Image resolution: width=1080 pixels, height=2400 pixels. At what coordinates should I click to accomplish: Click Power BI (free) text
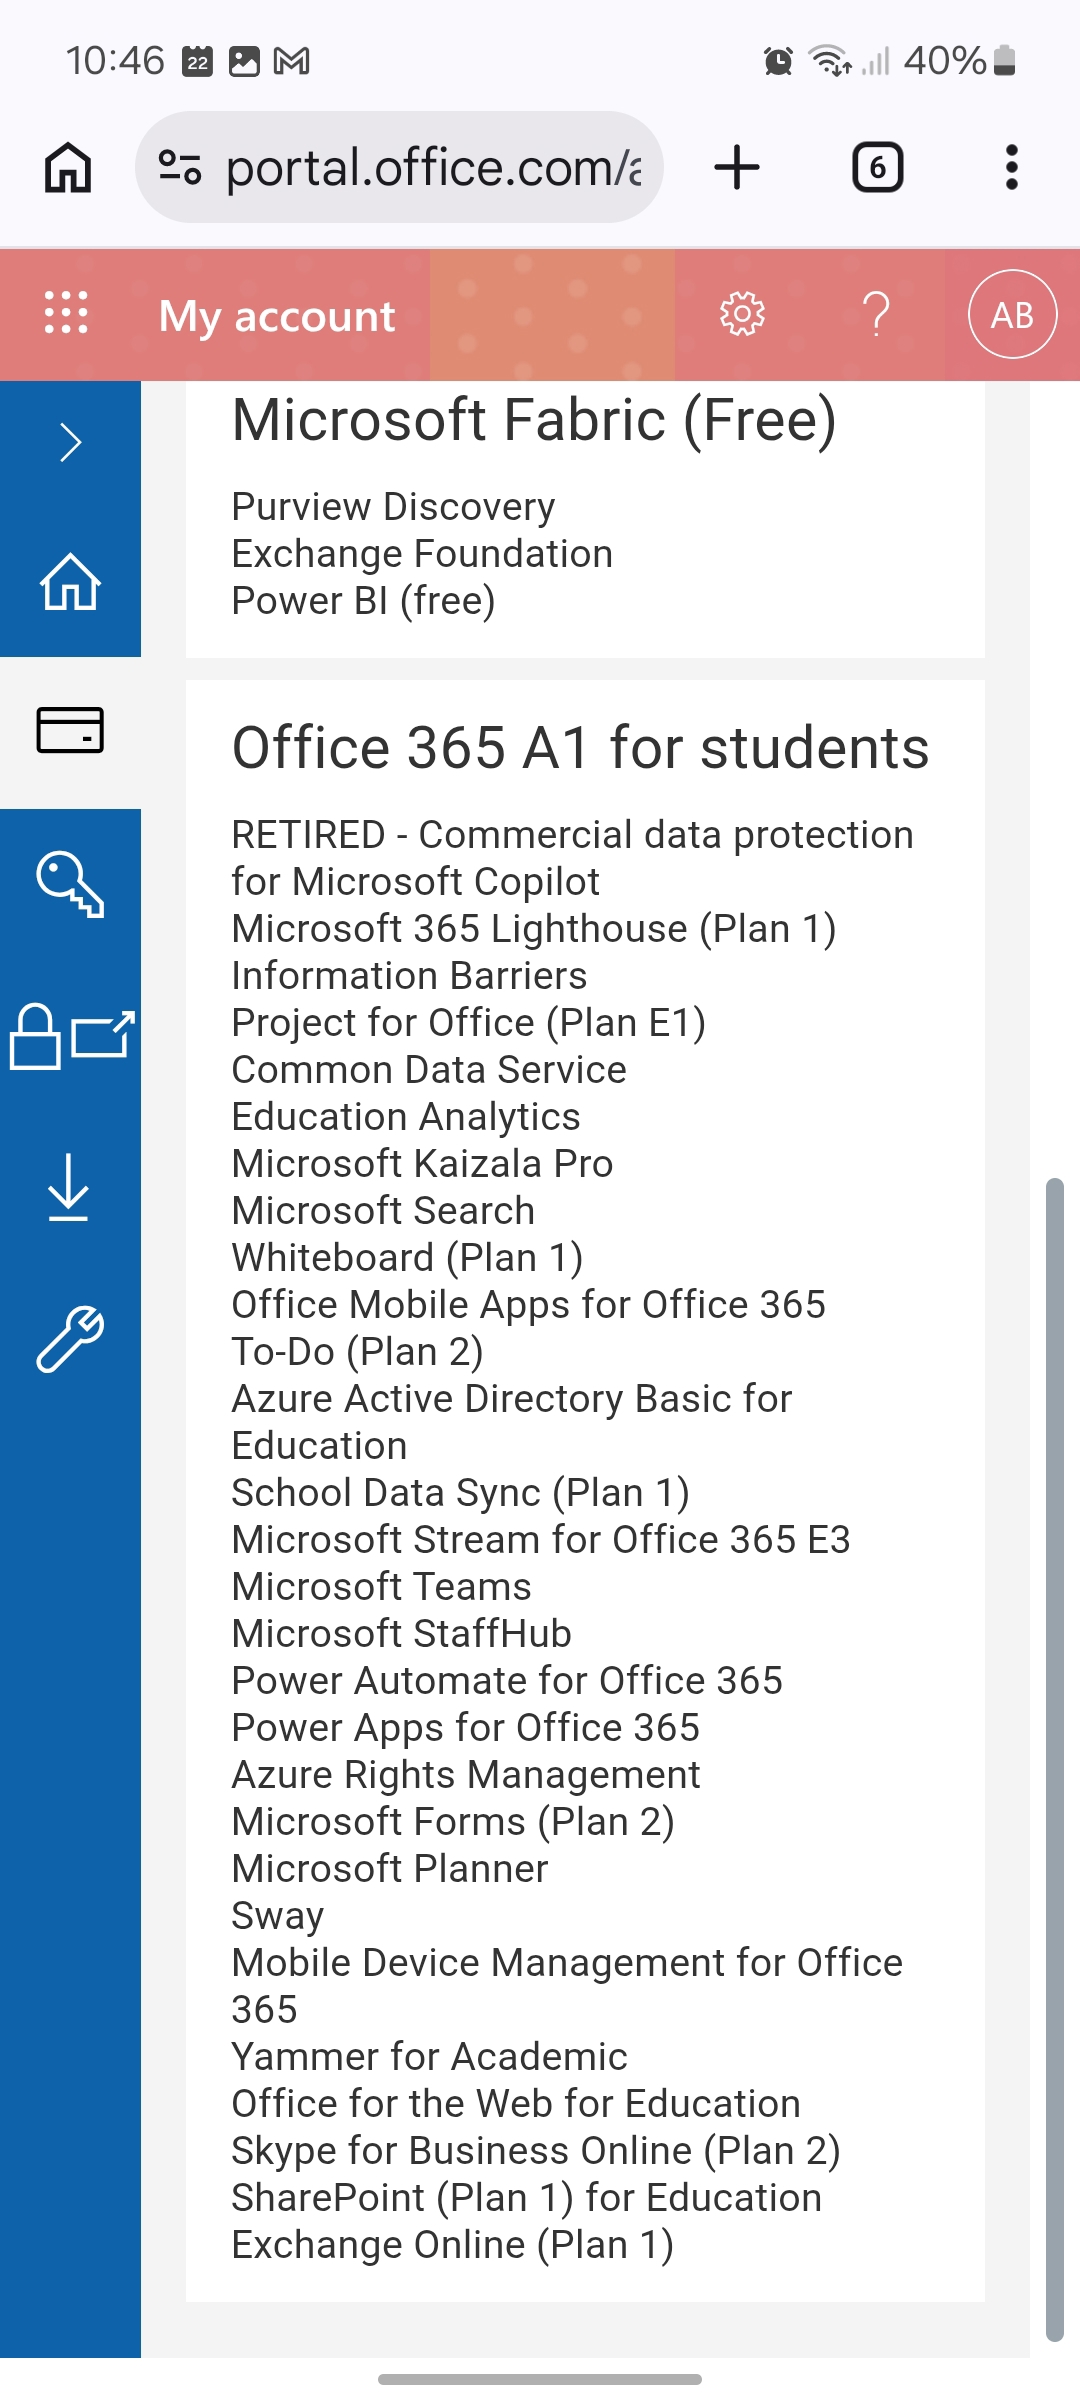click(x=363, y=601)
